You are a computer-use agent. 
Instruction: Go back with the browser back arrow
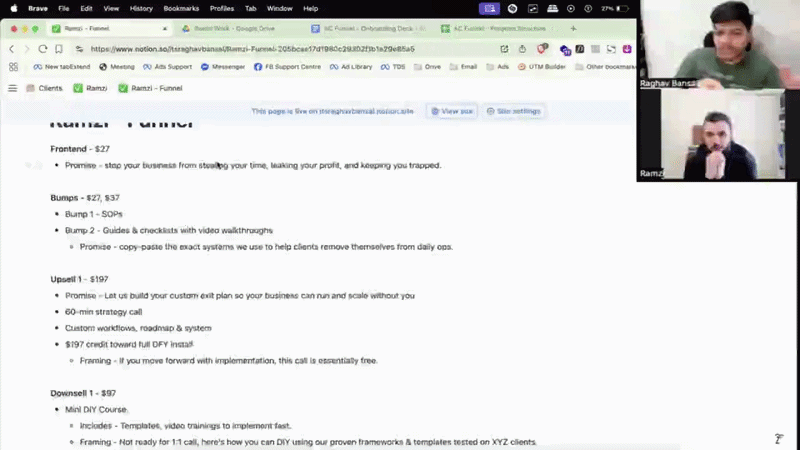12,49
